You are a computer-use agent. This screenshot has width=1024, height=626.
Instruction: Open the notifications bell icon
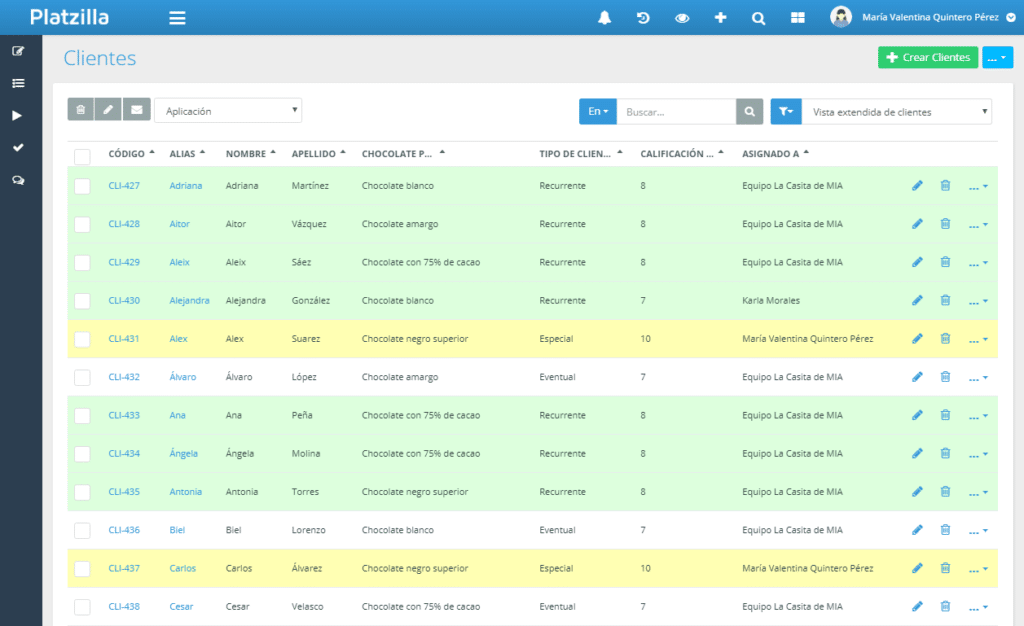(604, 17)
